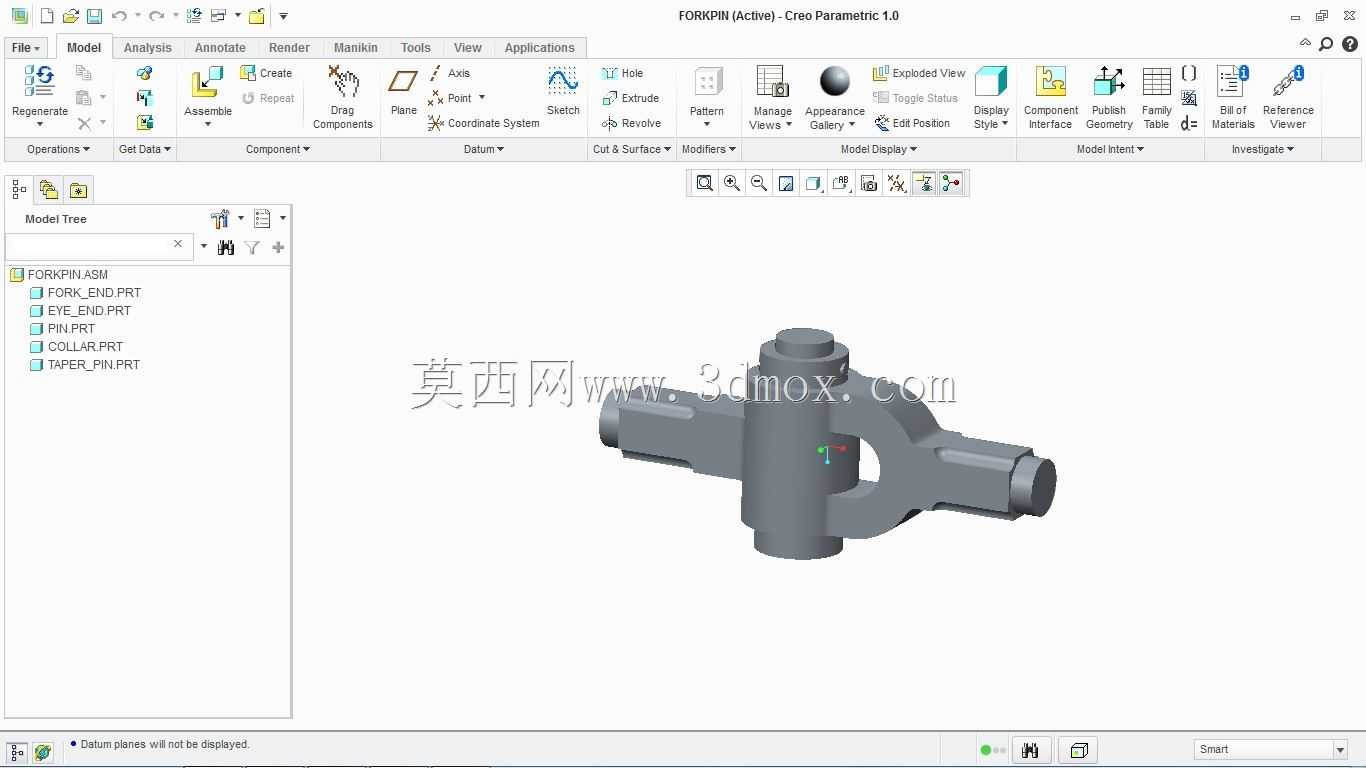
Task: Toggle the Model Tree view in status bar
Action: point(17,752)
